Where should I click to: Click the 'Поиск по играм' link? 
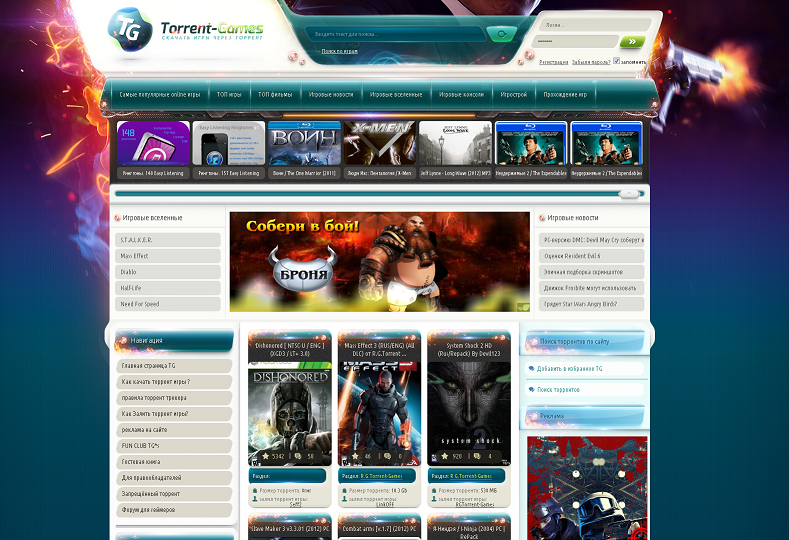click(x=340, y=51)
